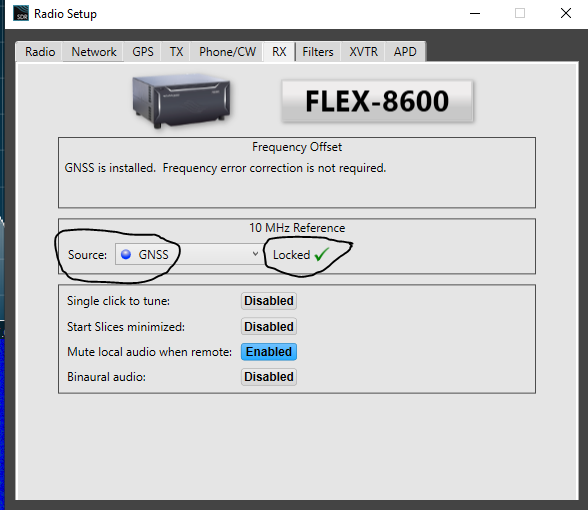Screen dimensions: 588x510
Task: Toggle Binaural audio Disabled button
Action: (x=269, y=376)
